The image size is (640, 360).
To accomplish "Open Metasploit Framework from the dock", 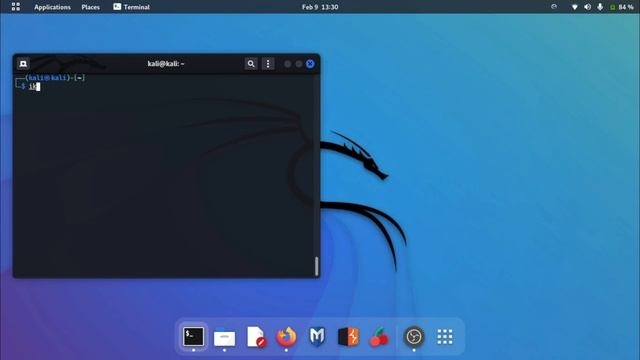I will point(317,337).
